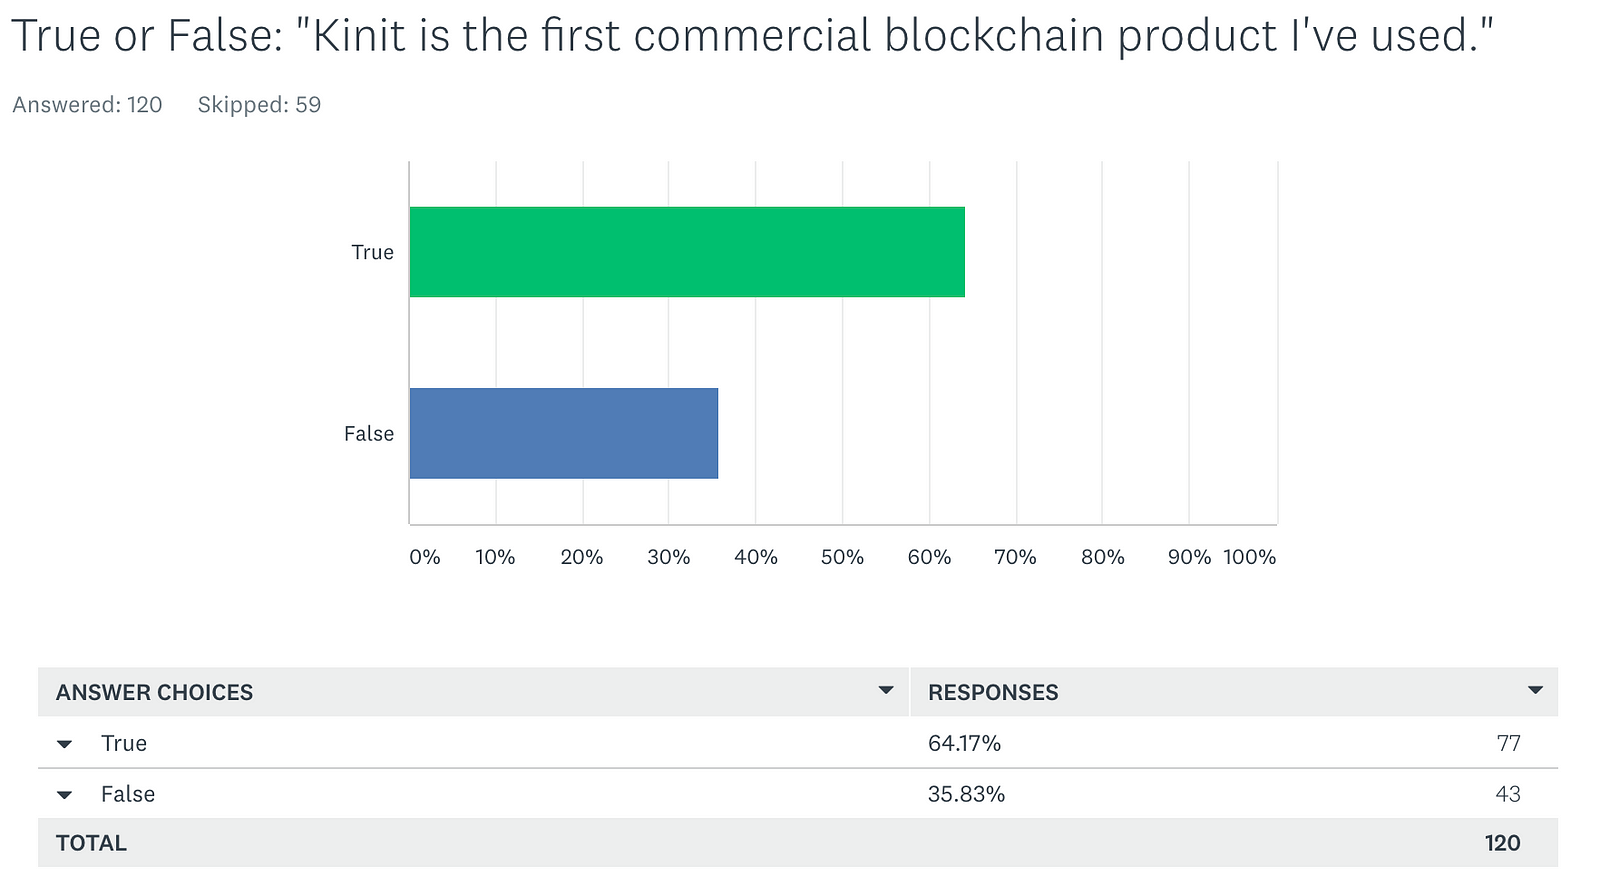Click the RESPONSES header text
The height and width of the screenshot is (894, 1600).
[x=993, y=692]
